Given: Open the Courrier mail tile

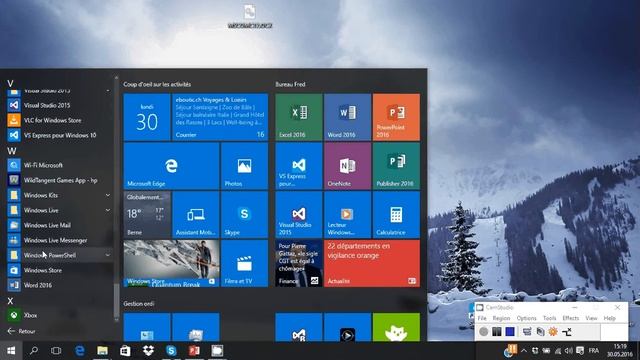Looking at the screenshot, I should click(x=220, y=117).
